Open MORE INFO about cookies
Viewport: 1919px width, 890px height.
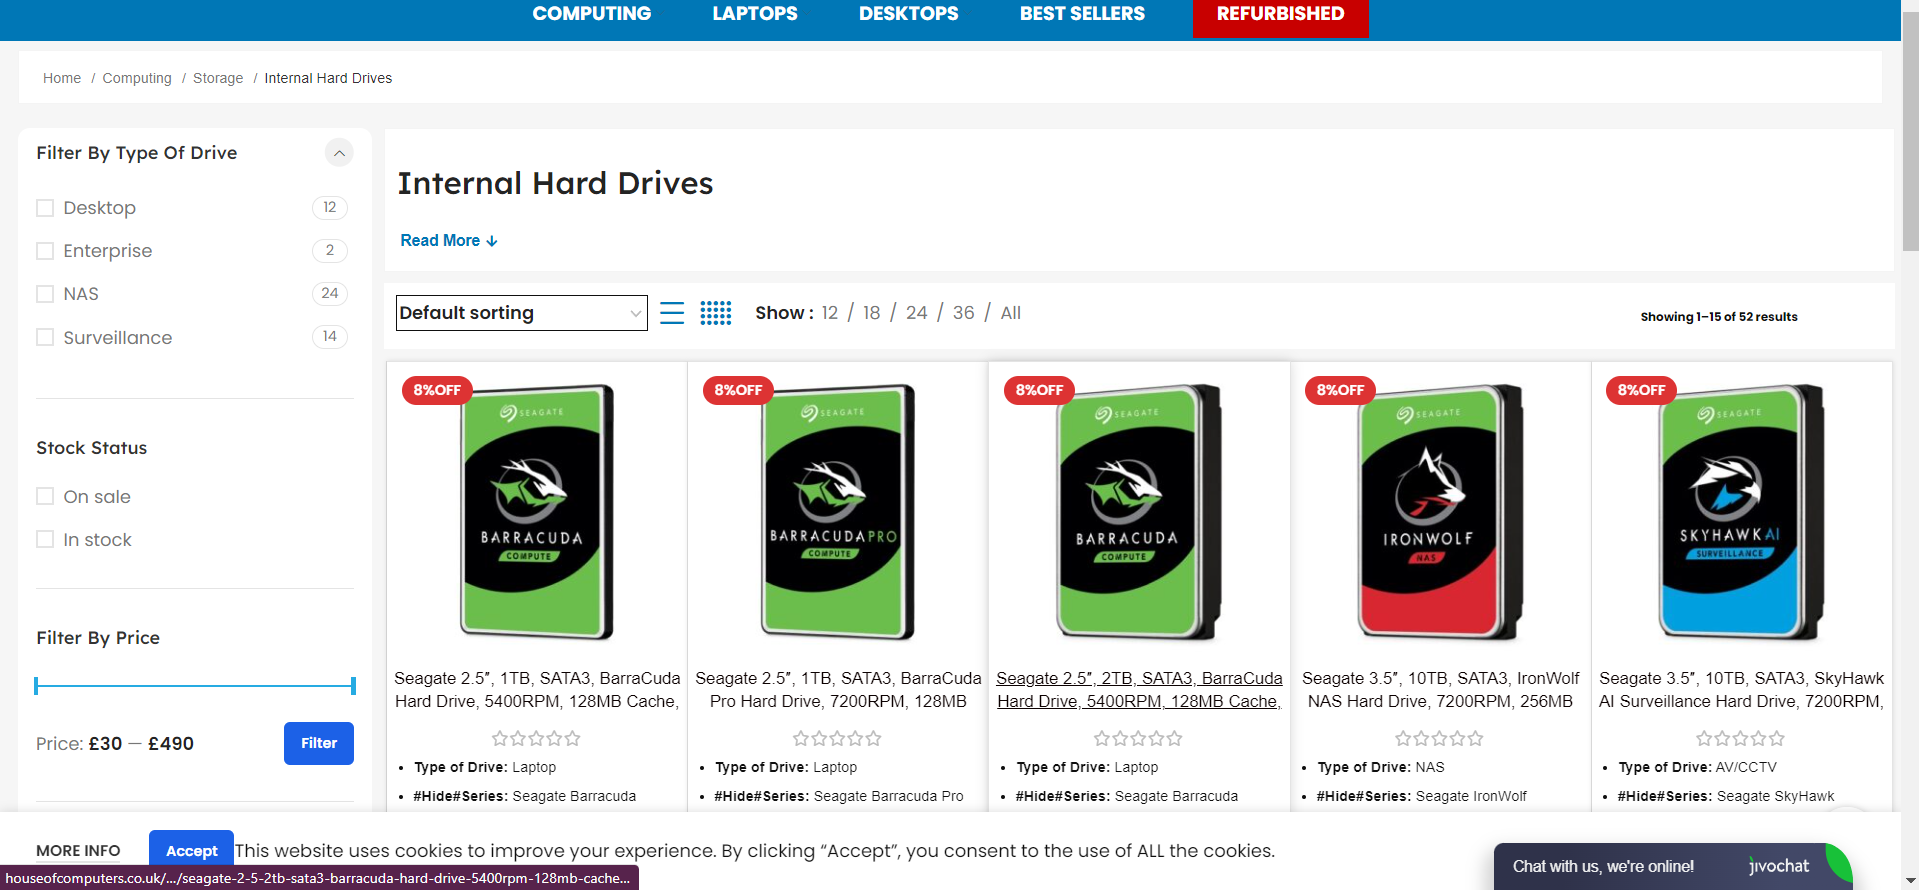point(78,851)
